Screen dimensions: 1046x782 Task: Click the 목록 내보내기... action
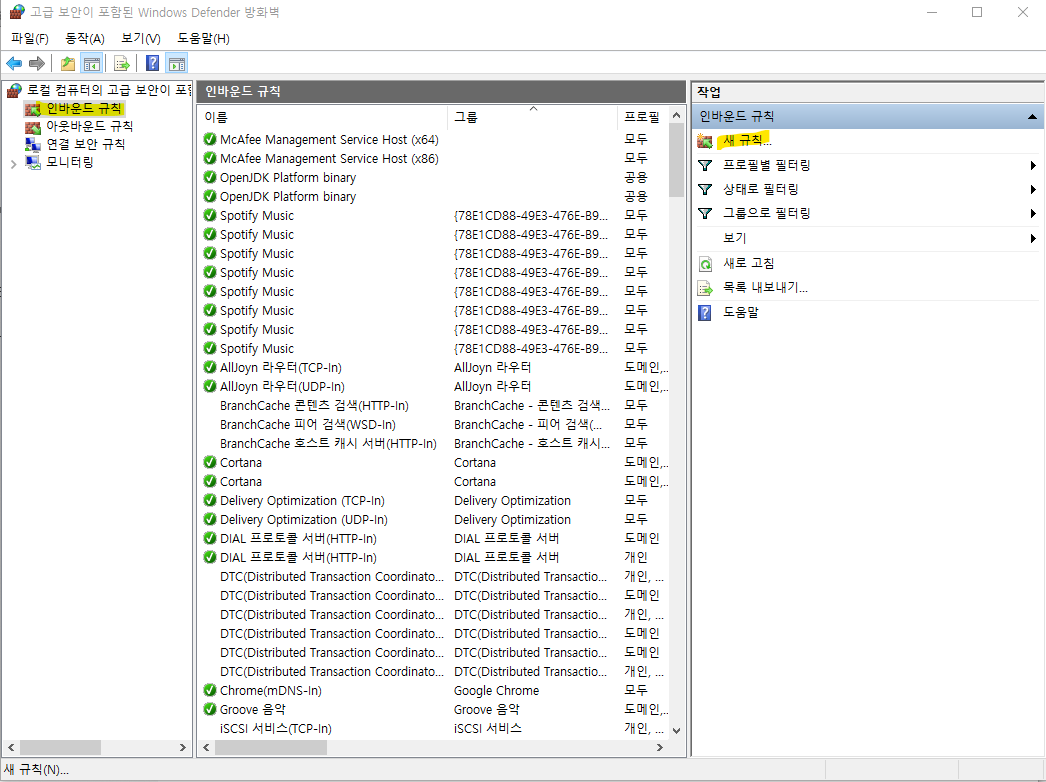pos(765,288)
